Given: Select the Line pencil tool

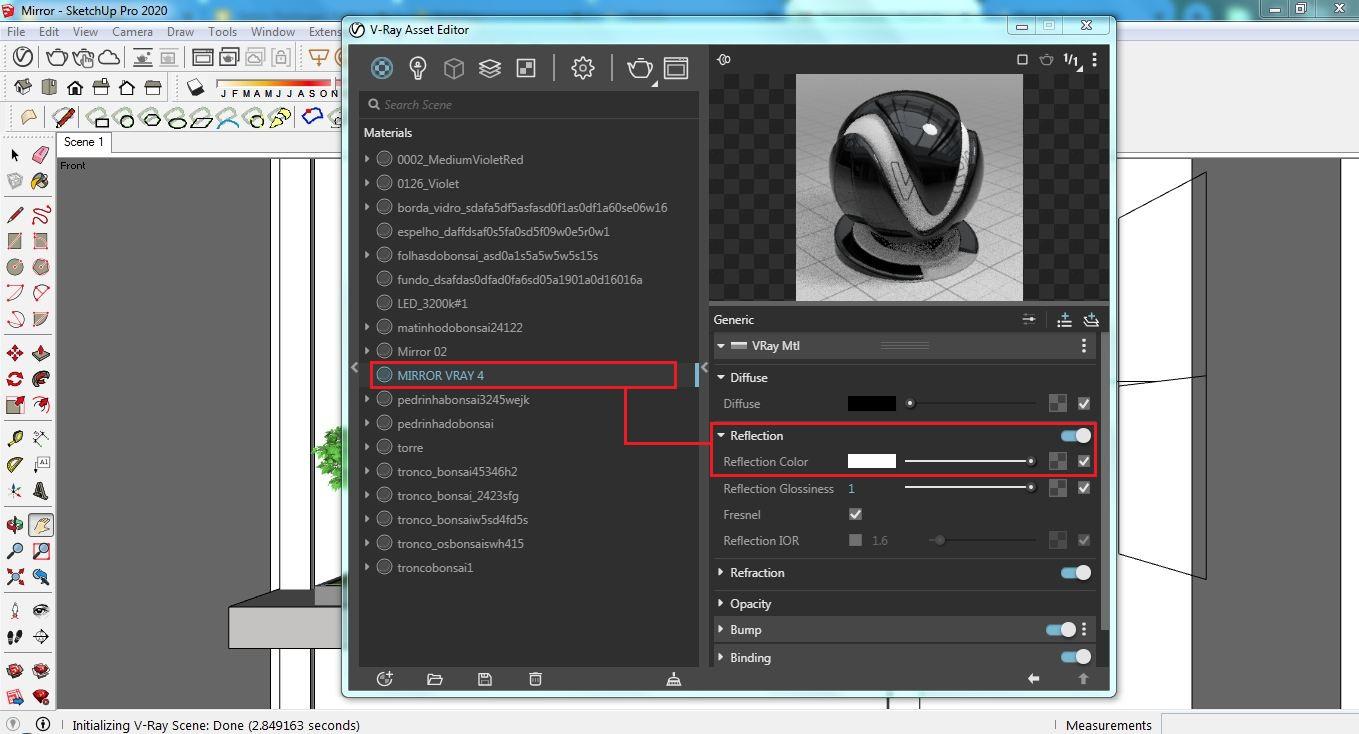Looking at the screenshot, I should tap(14, 215).
